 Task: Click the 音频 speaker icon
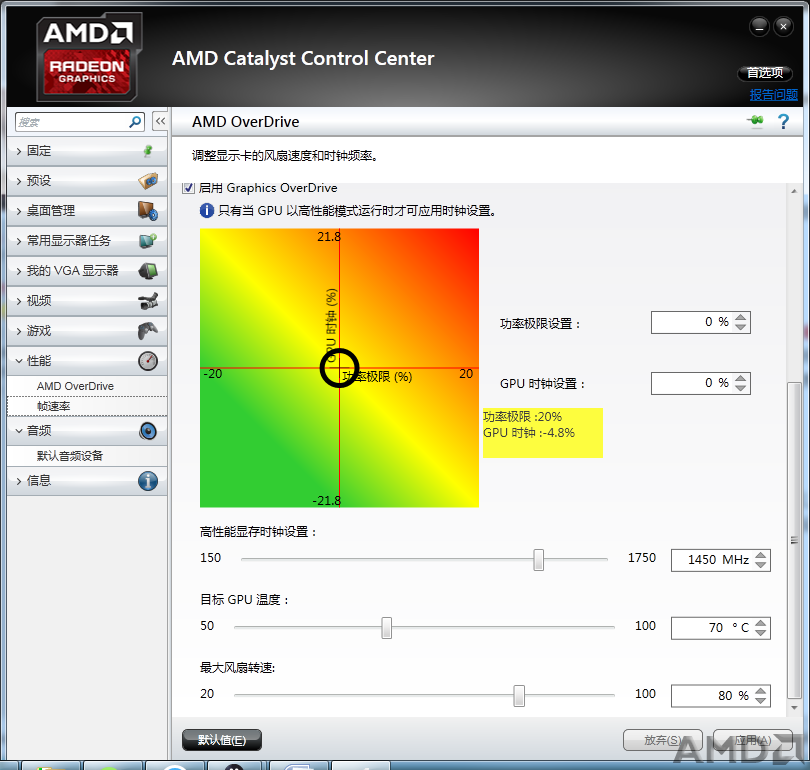tap(148, 431)
